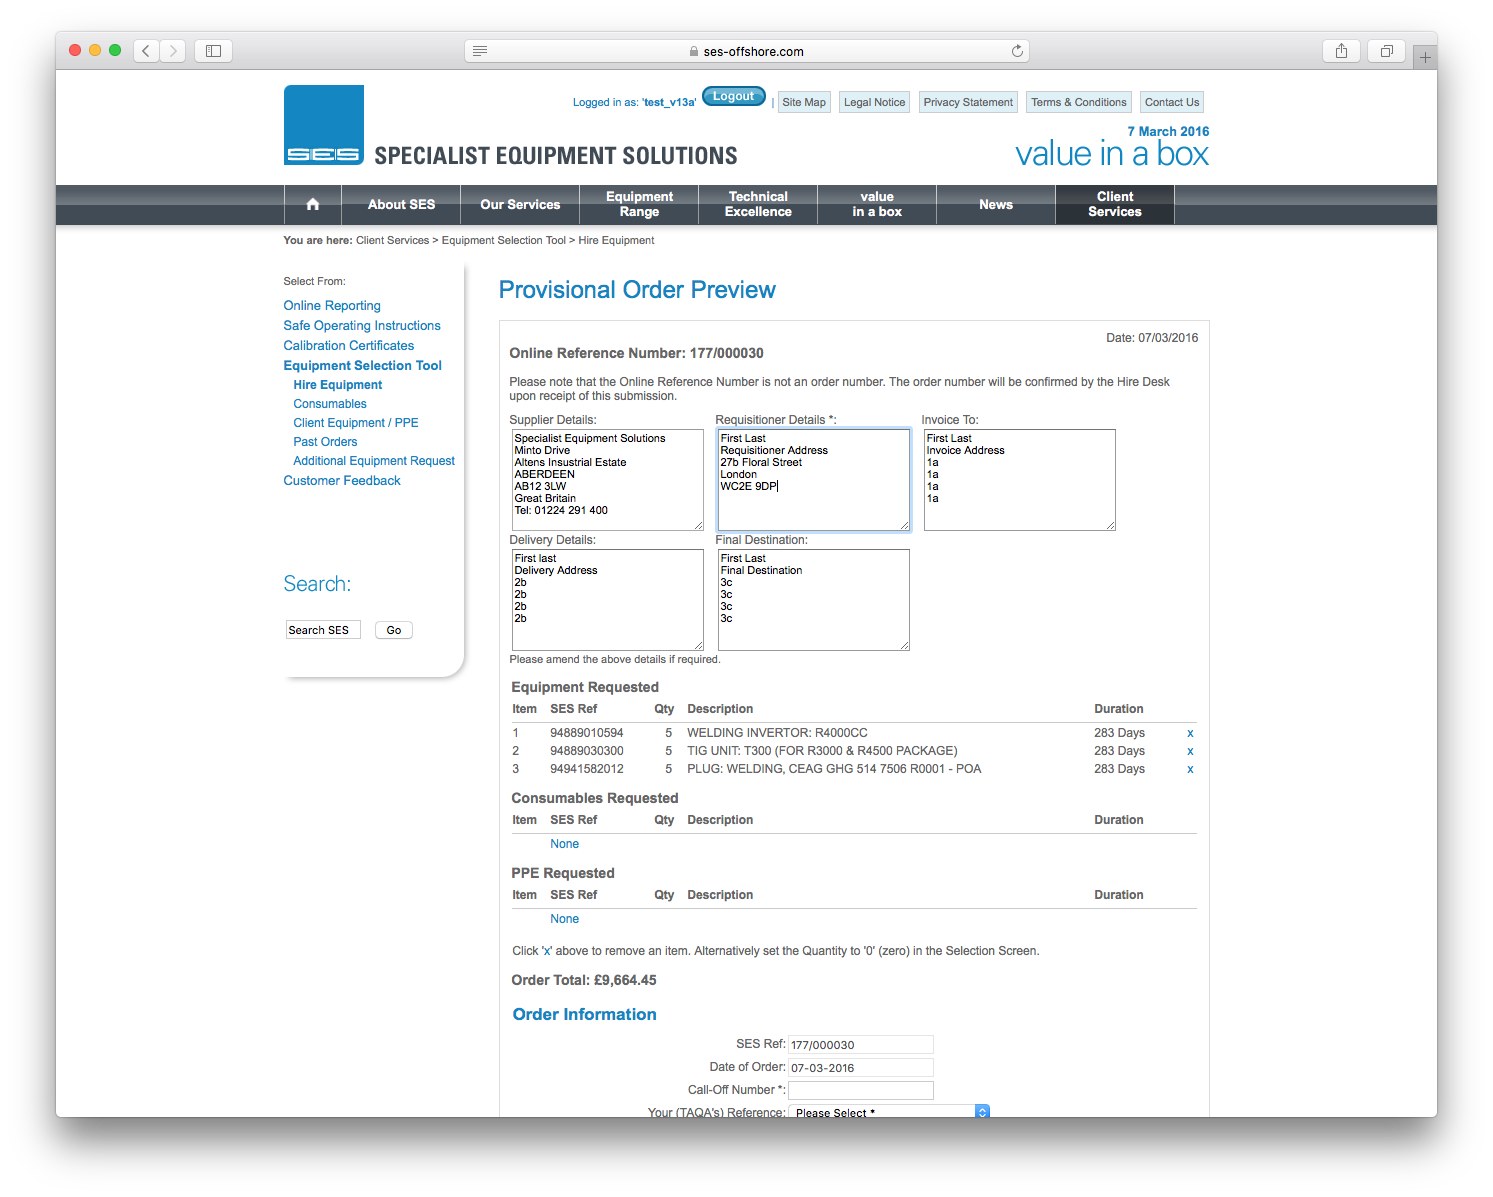Viewport: 1493px width, 1197px height.
Task: Click the SES logo
Action: coord(323,125)
